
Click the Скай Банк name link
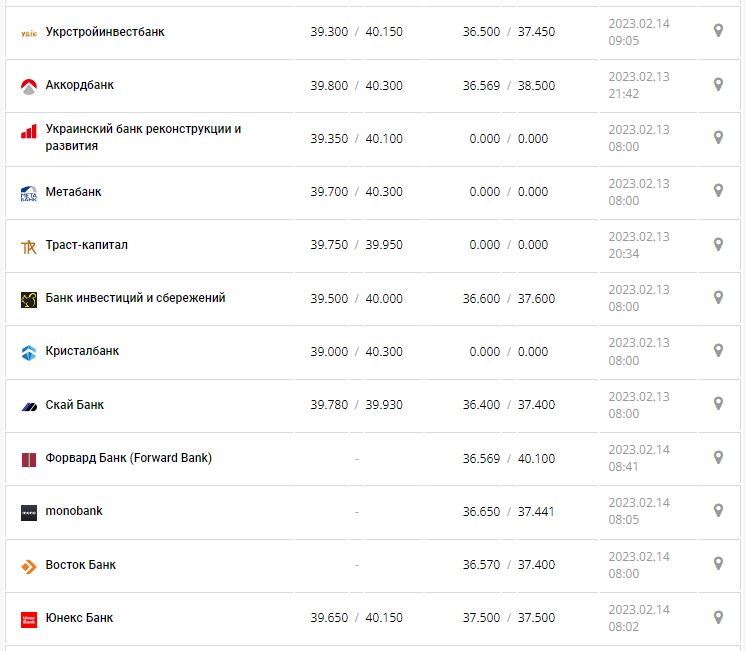74,405
